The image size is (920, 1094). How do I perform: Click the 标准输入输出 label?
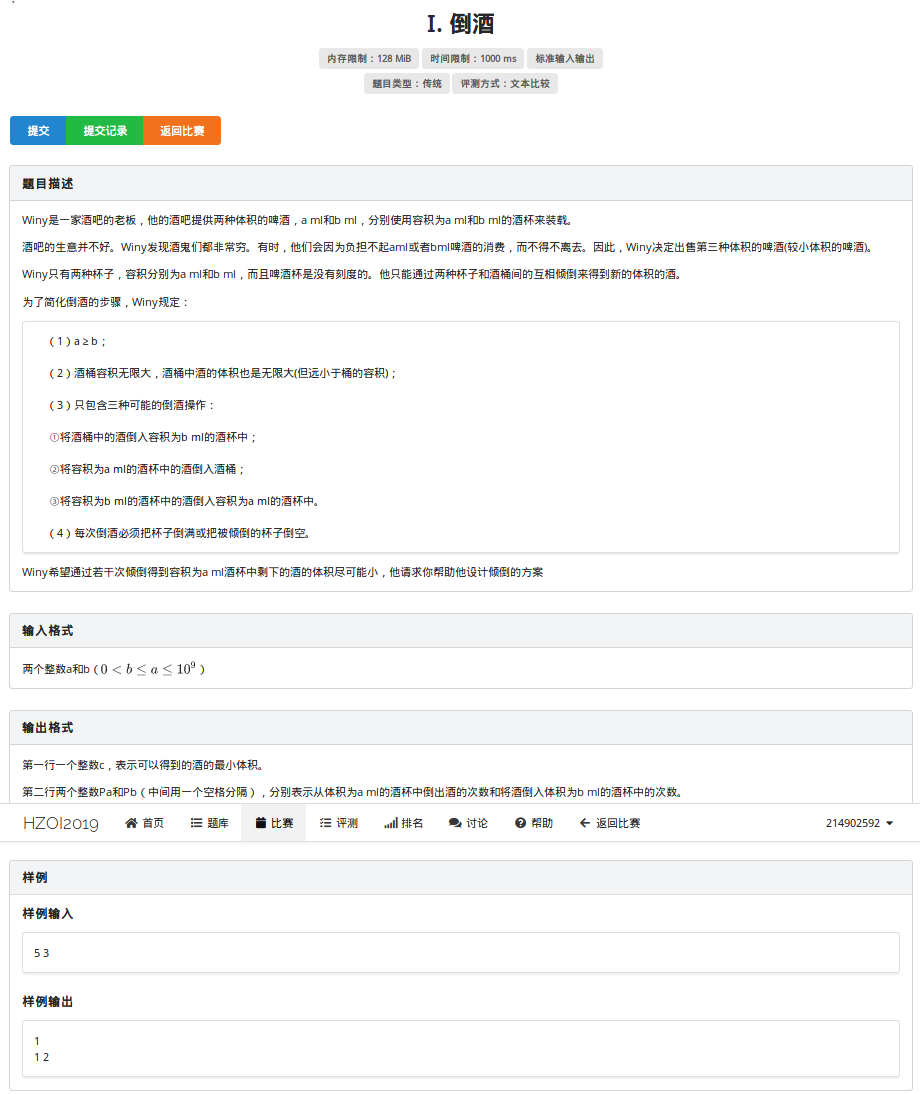565,59
